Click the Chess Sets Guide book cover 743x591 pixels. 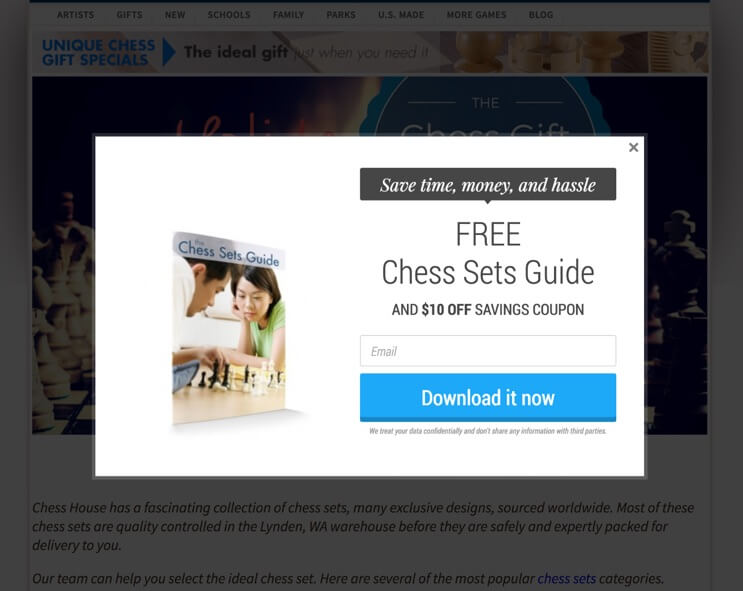[x=229, y=328]
